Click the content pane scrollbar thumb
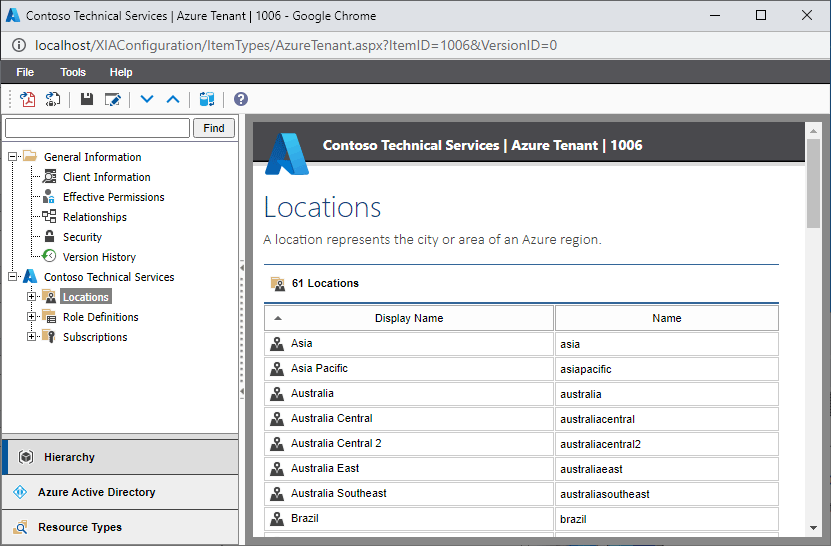This screenshot has height=546, width=831. (814, 183)
